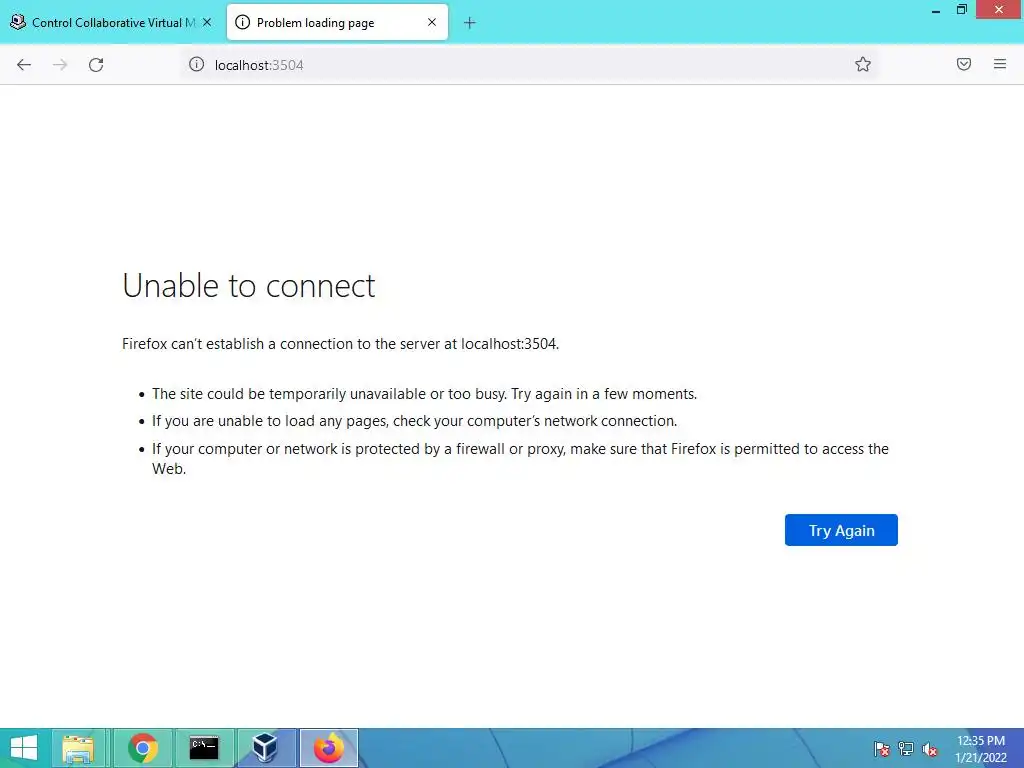
Task: Click bullet about firewall or proxy
Action: pyautogui.click(x=520, y=458)
